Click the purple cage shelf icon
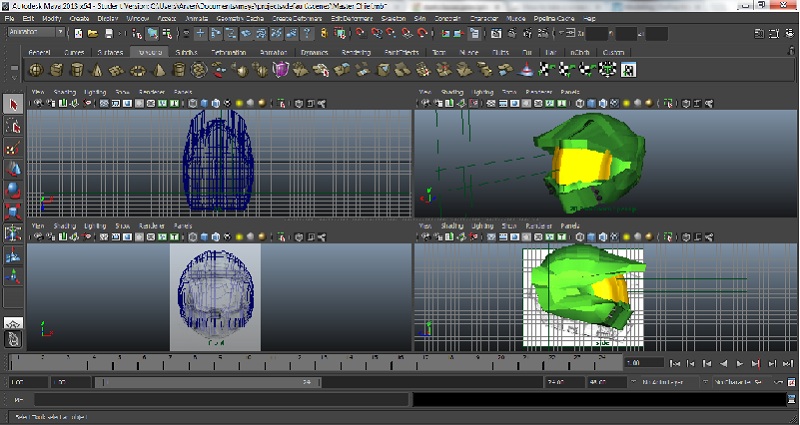The image size is (800, 425). pos(281,70)
